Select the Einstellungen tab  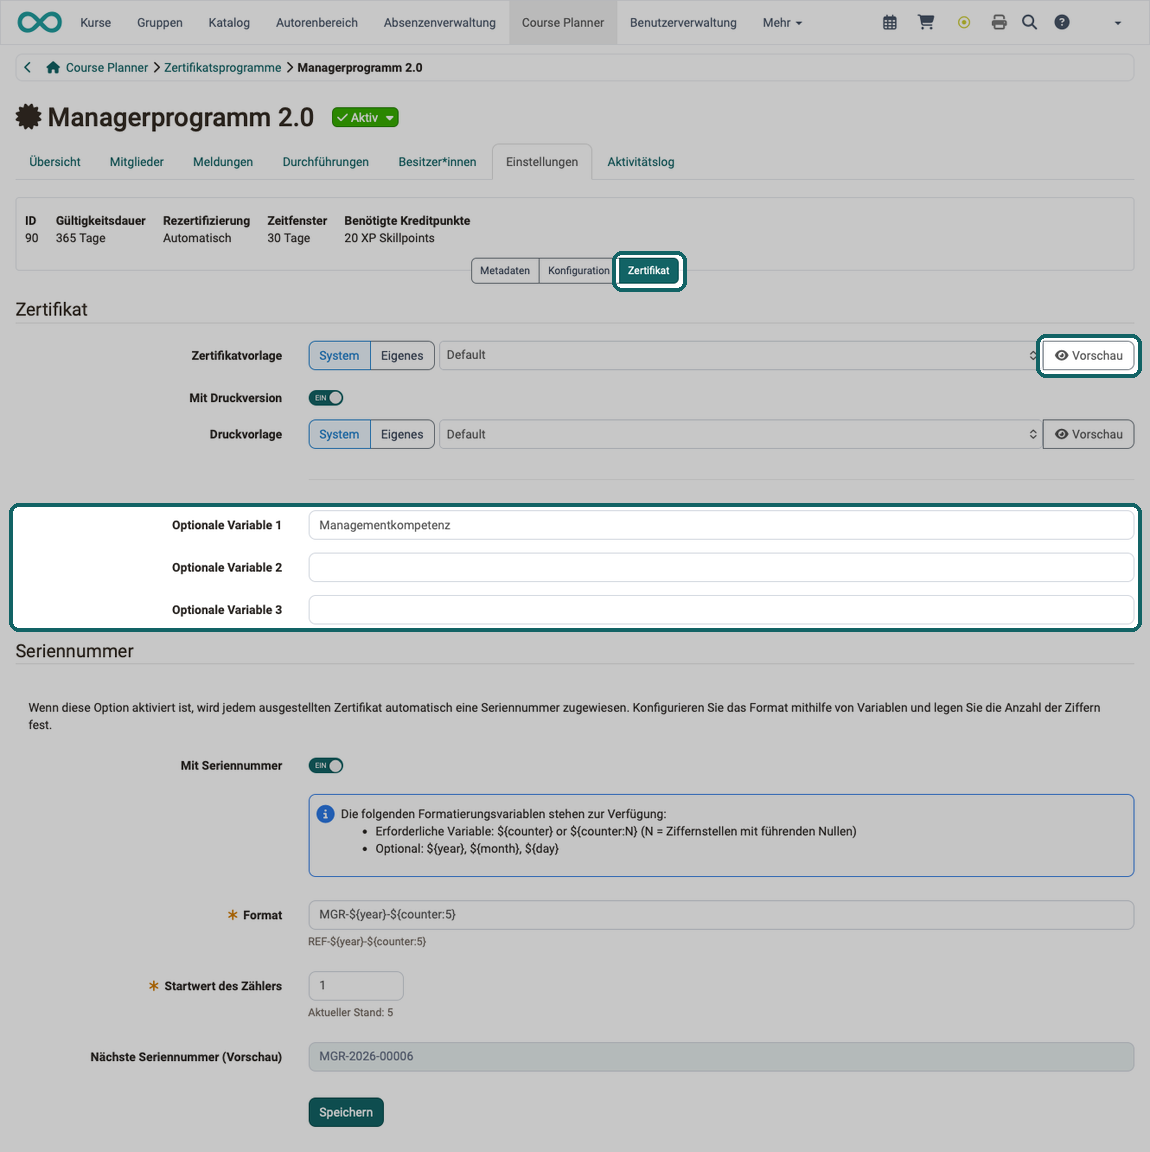pos(542,162)
